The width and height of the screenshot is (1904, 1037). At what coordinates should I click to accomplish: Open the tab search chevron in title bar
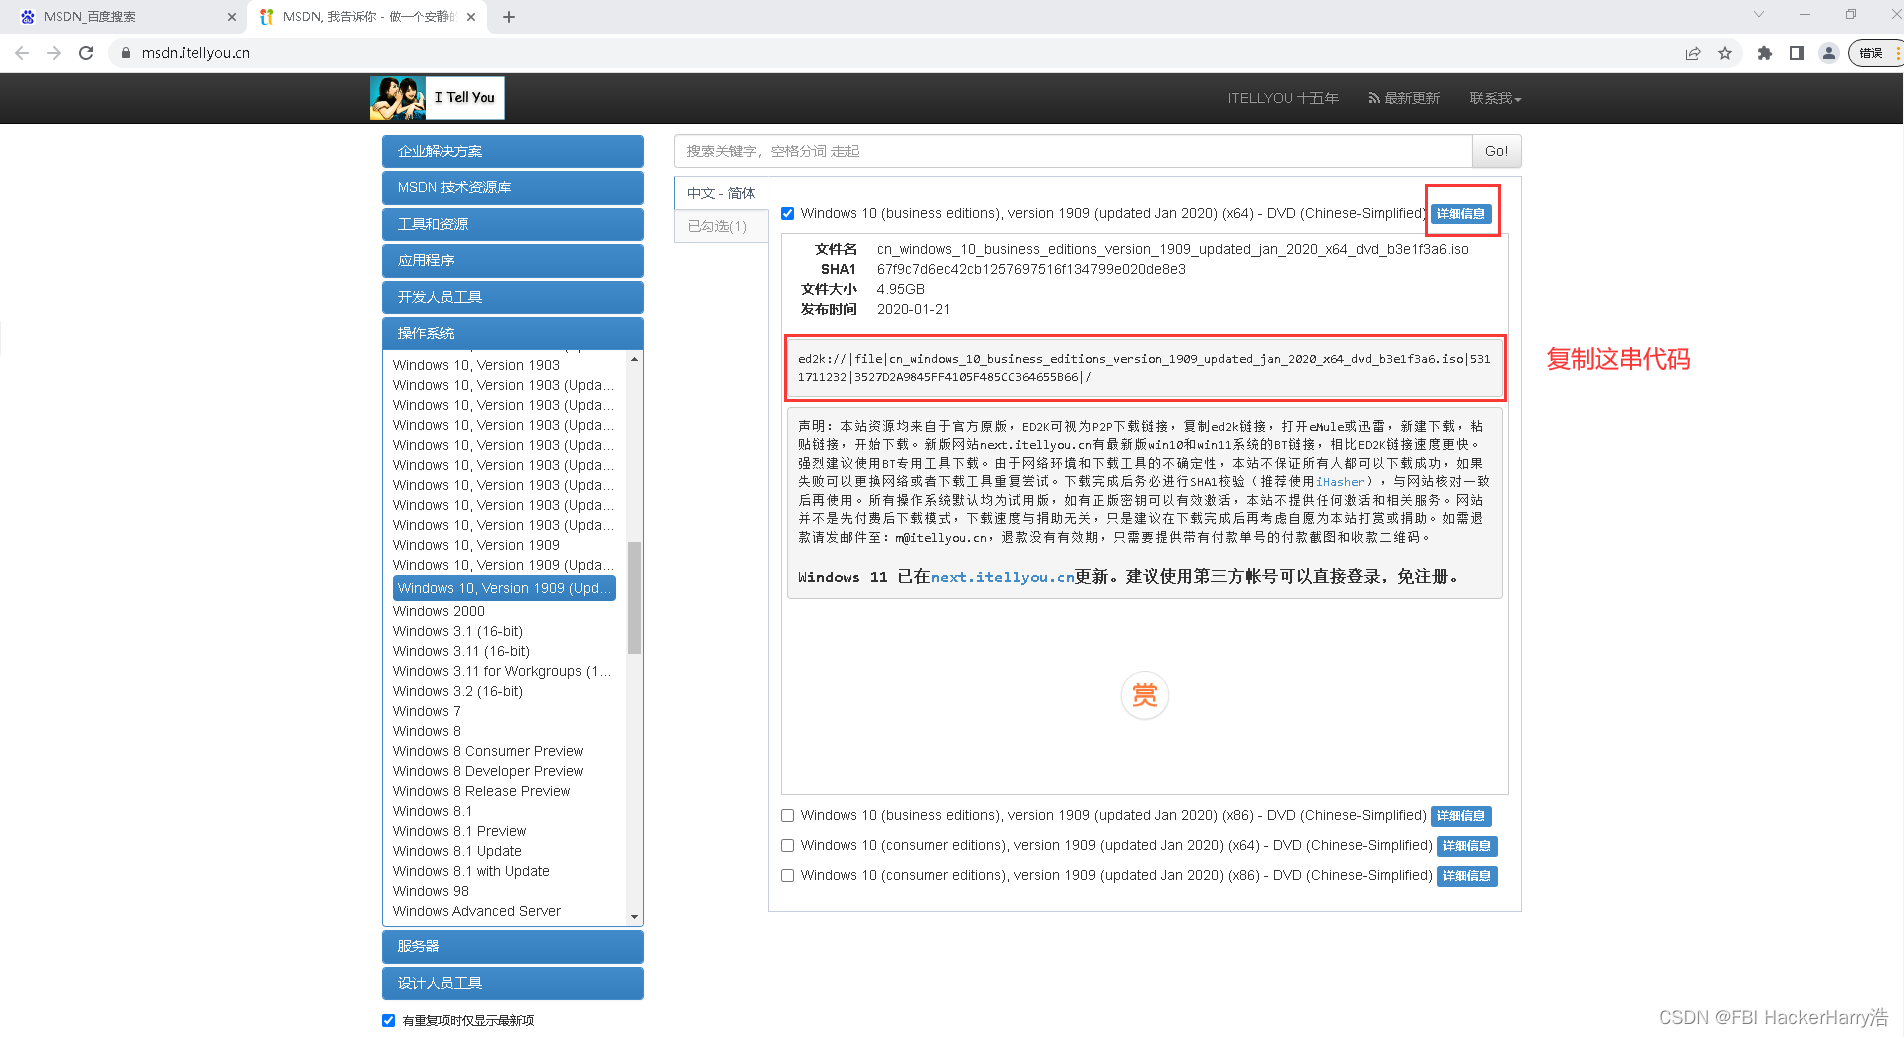coord(1759,14)
